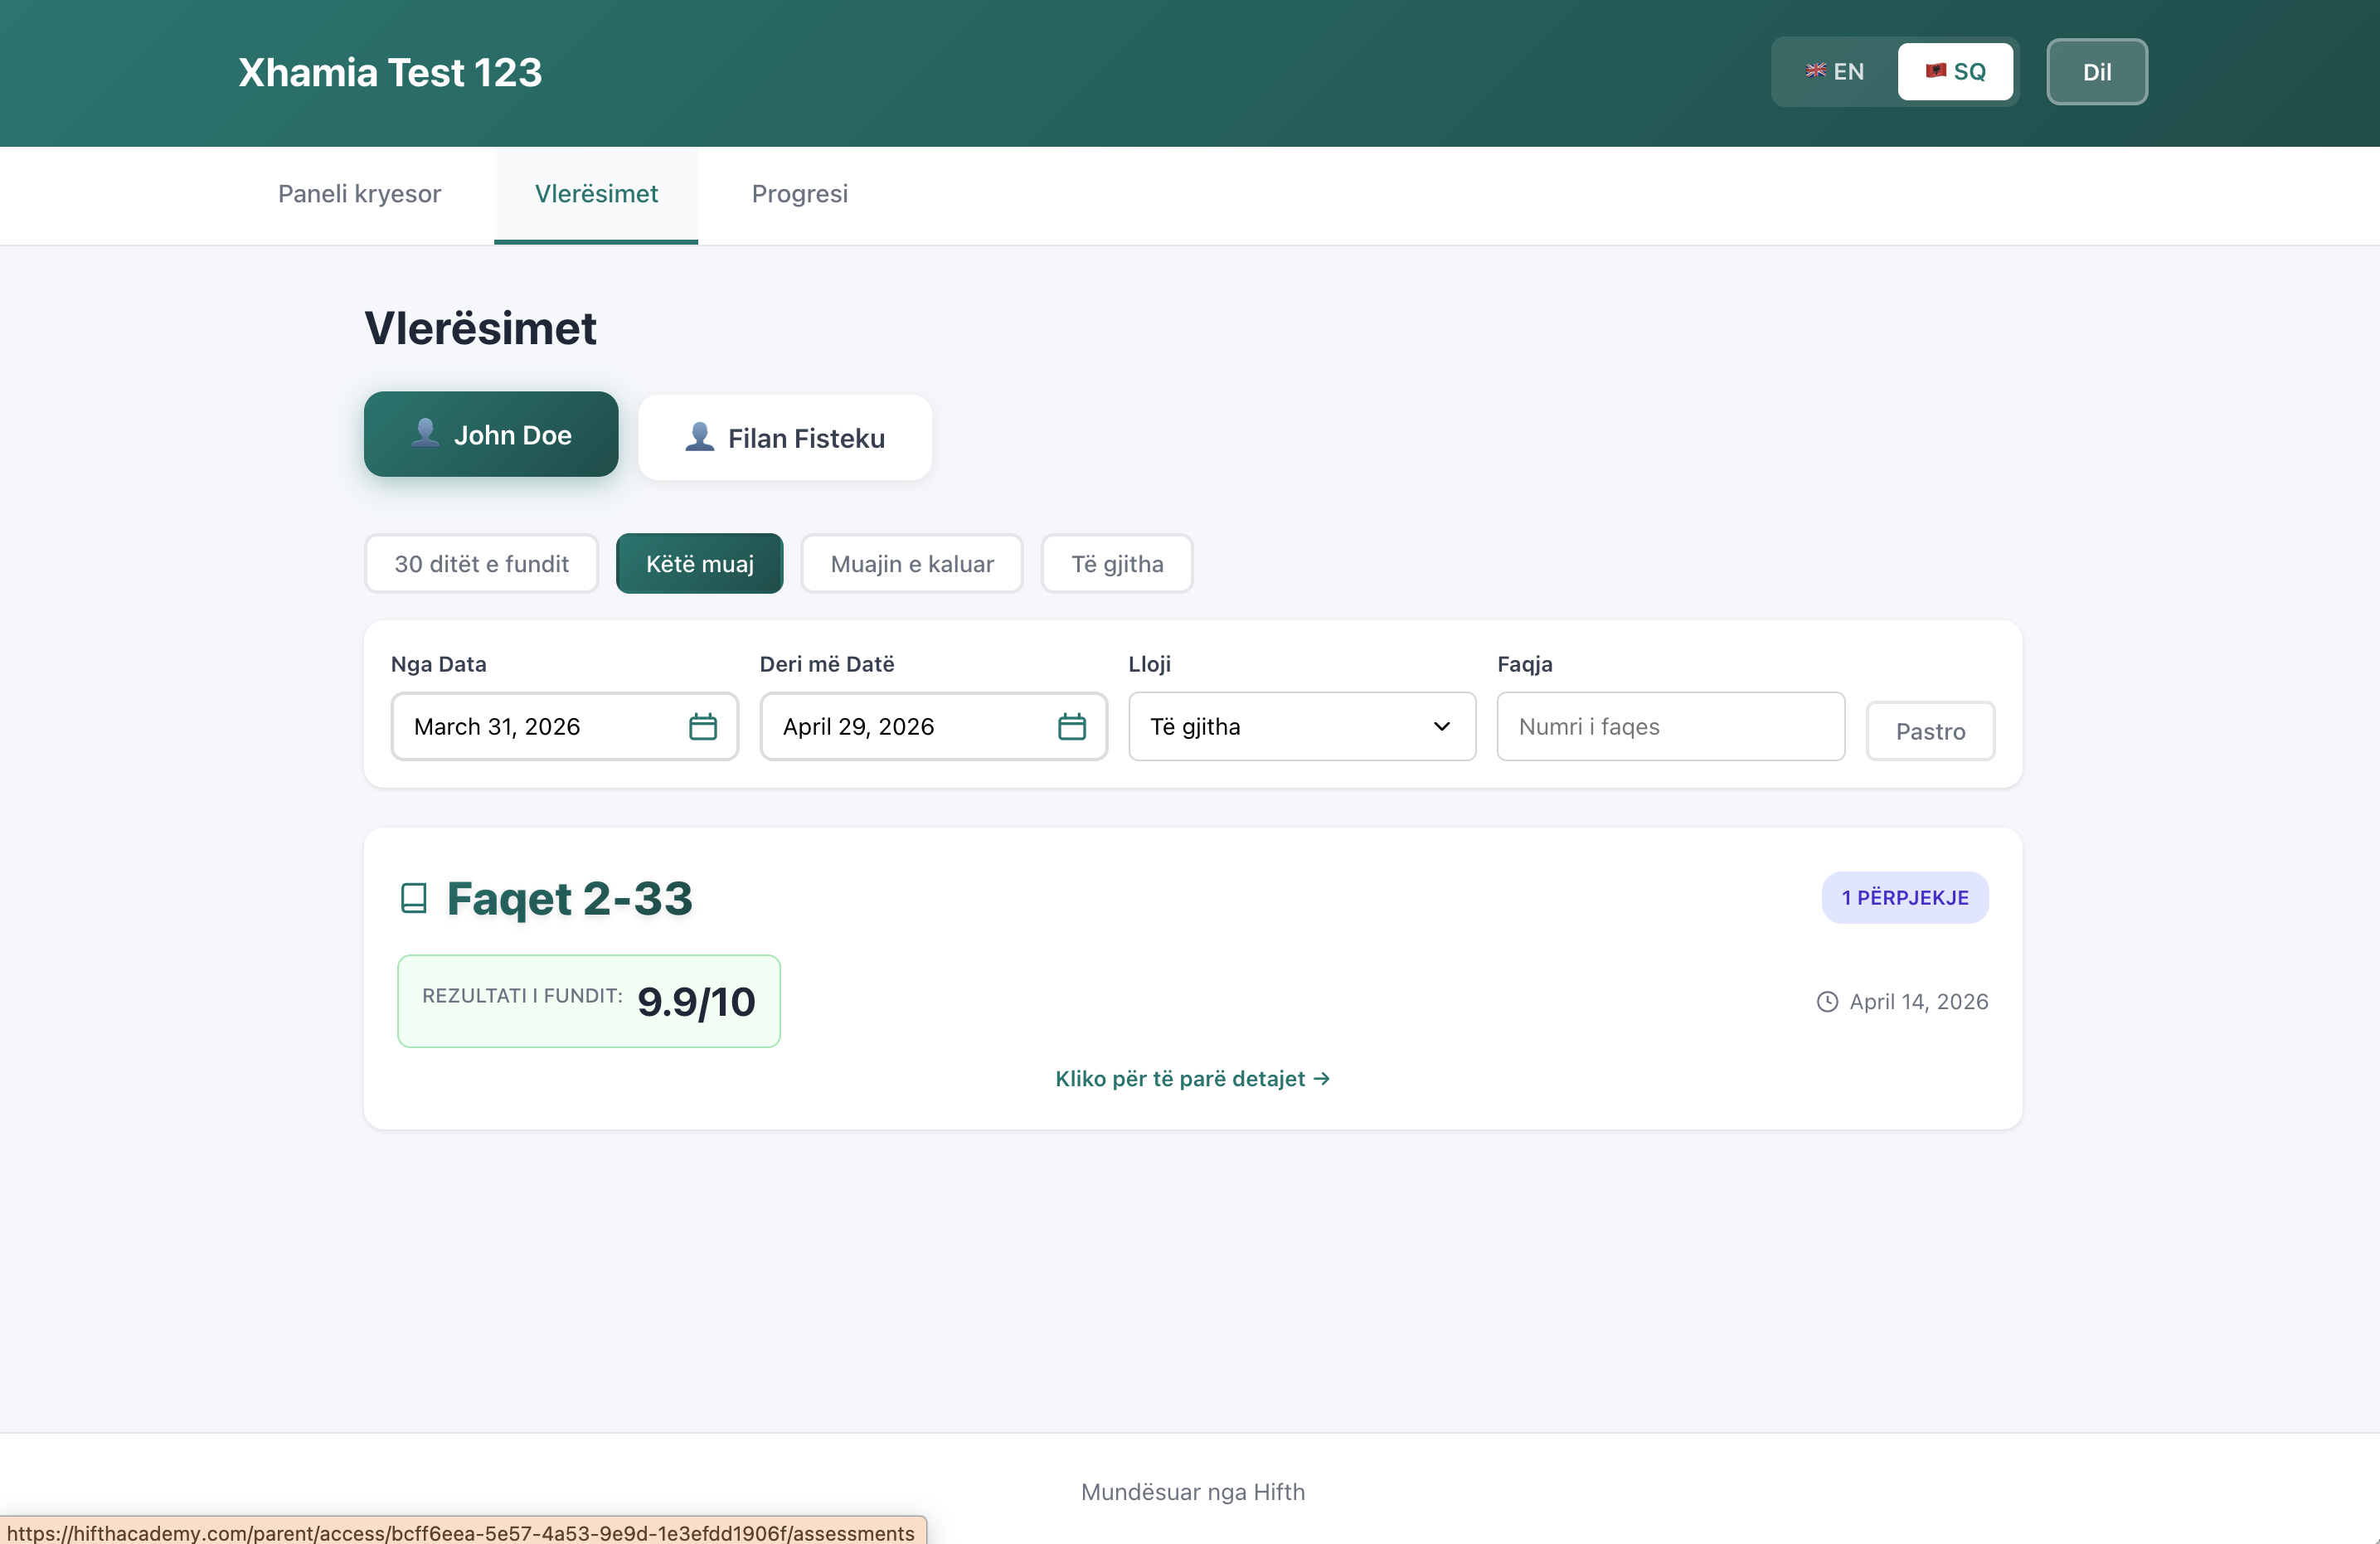Select the 'Muajin e kaluar' filter
The image size is (2380, 1544).
[911, 564]
